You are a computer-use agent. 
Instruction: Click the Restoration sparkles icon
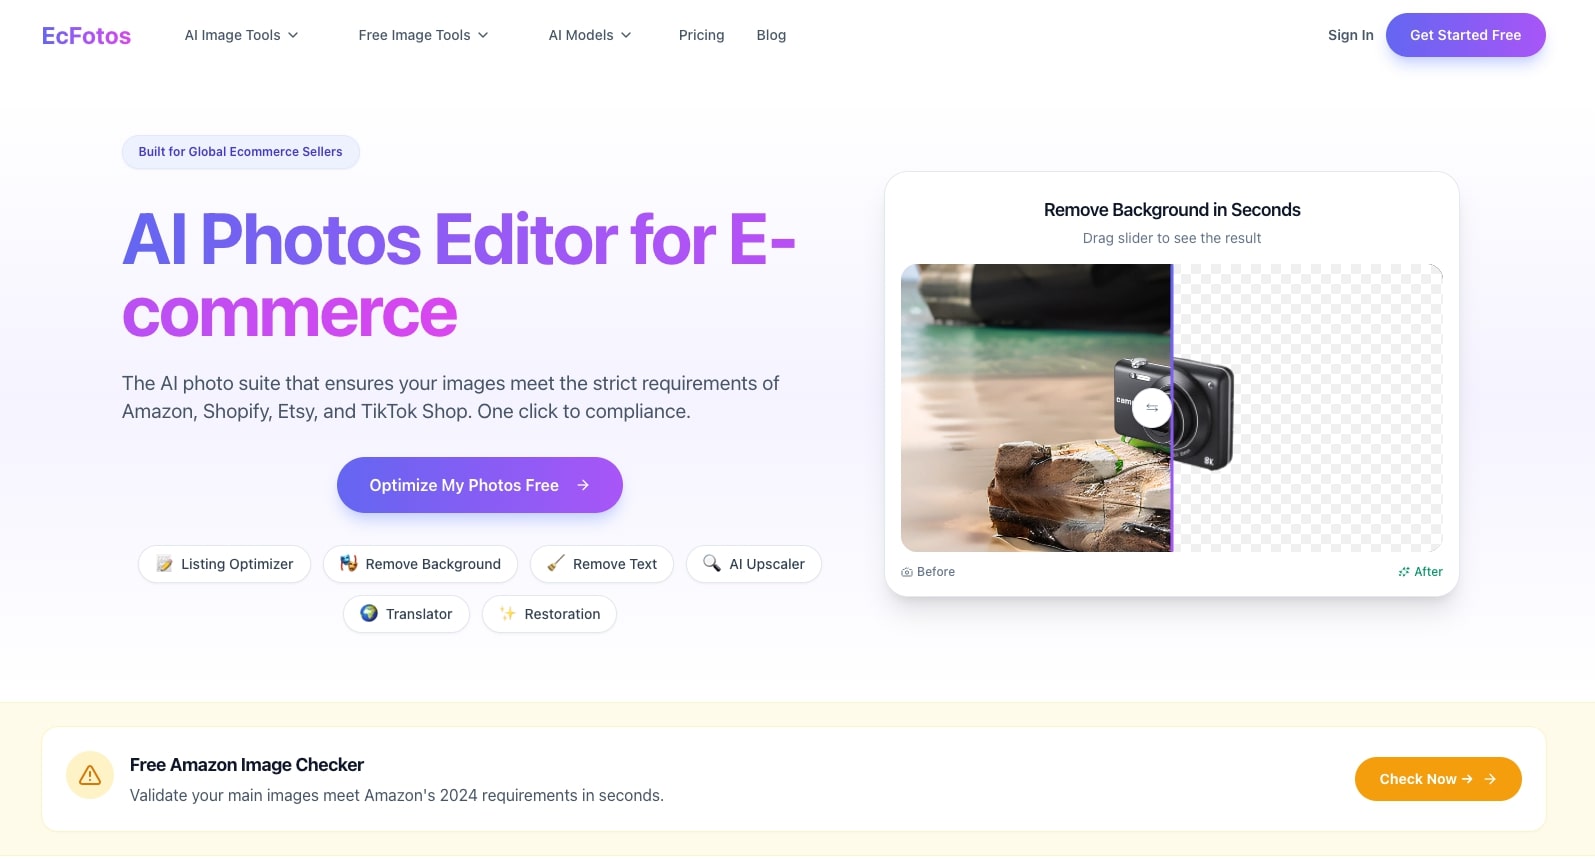(508, 614)
